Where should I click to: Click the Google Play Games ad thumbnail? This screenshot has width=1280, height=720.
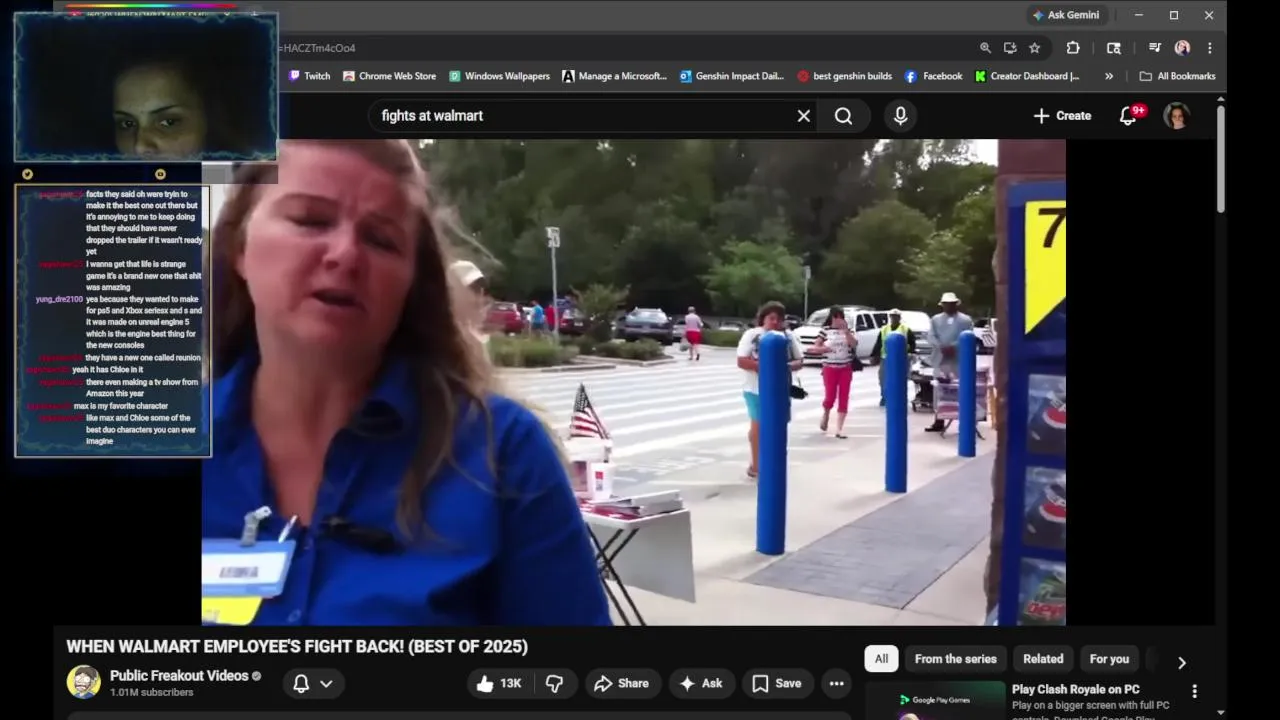935,701
